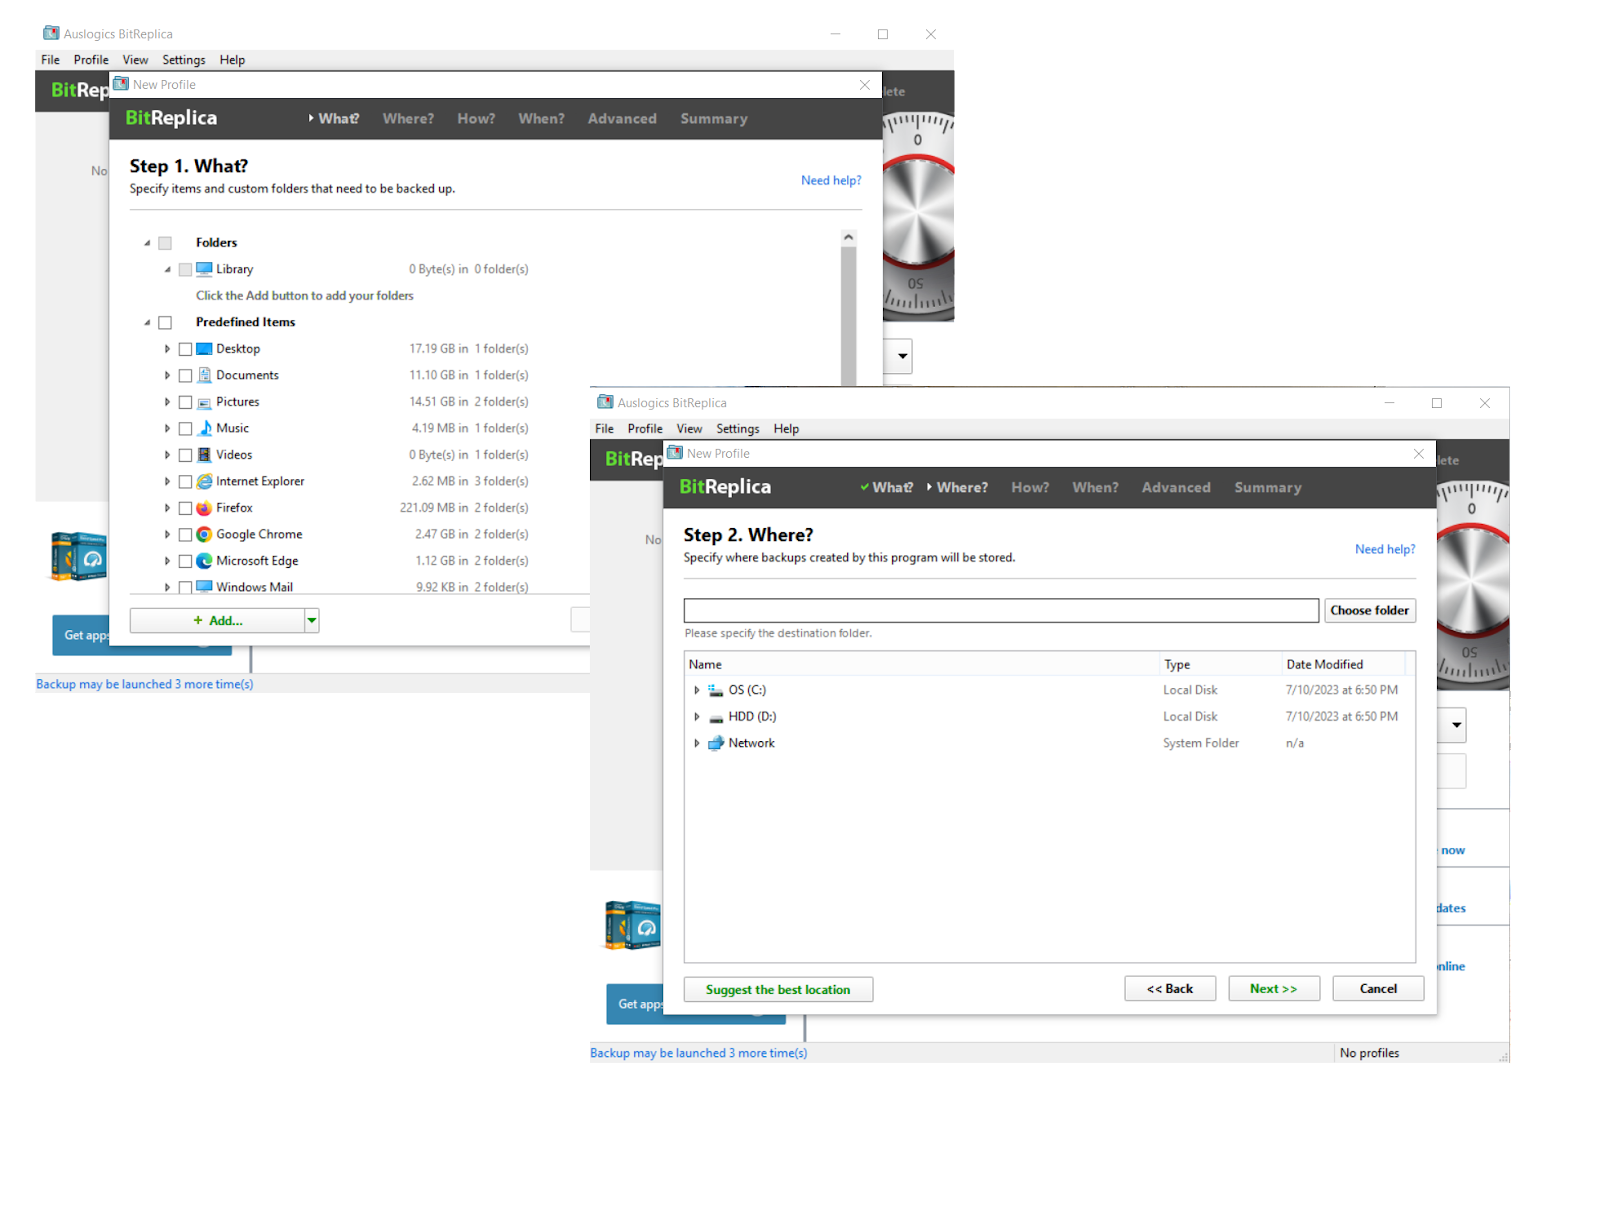Click the safe dial in left window
The width and height of the screenshot is (1600, 1229).
[918, 216]
